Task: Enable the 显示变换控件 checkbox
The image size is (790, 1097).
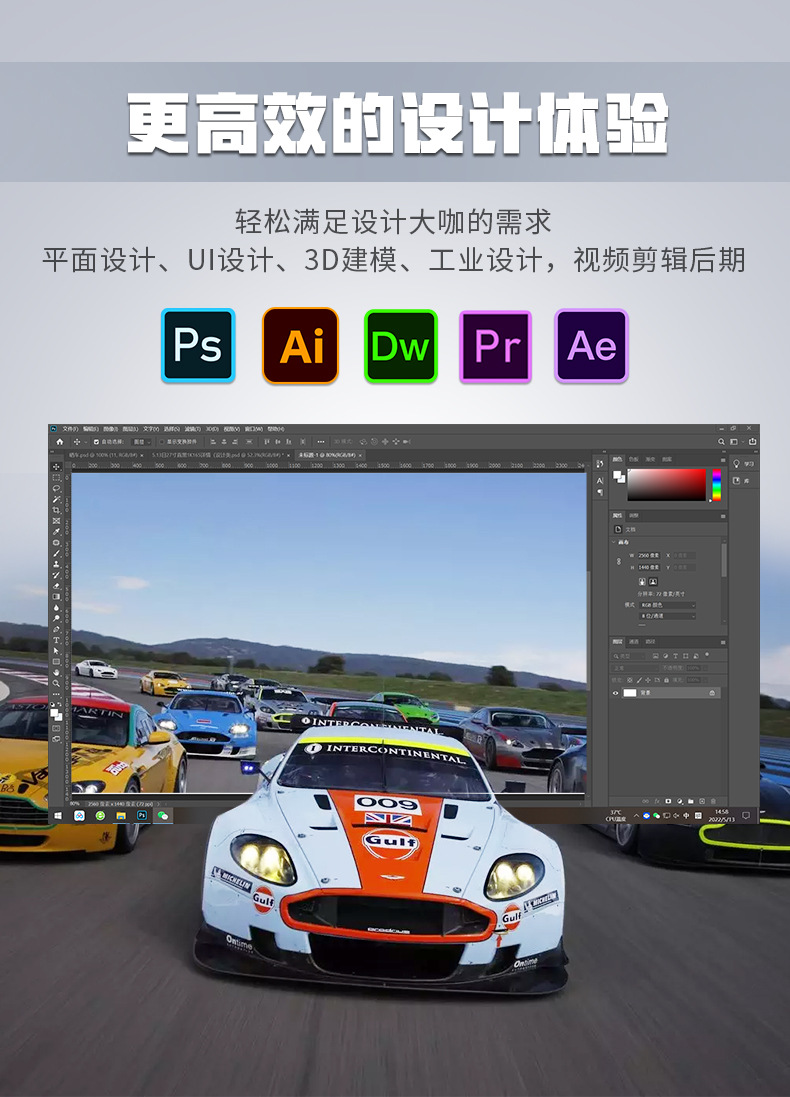Action: tap(162, 442)
